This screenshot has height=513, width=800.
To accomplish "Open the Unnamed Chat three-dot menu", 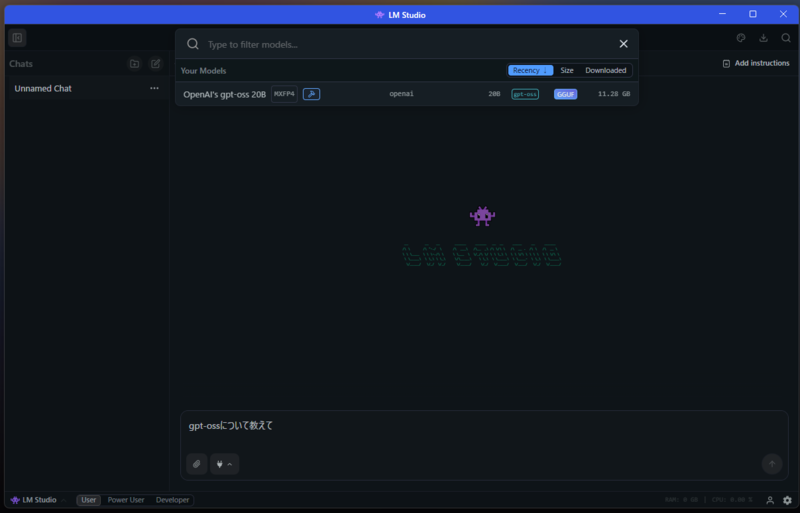I will (x=154, y=89).
